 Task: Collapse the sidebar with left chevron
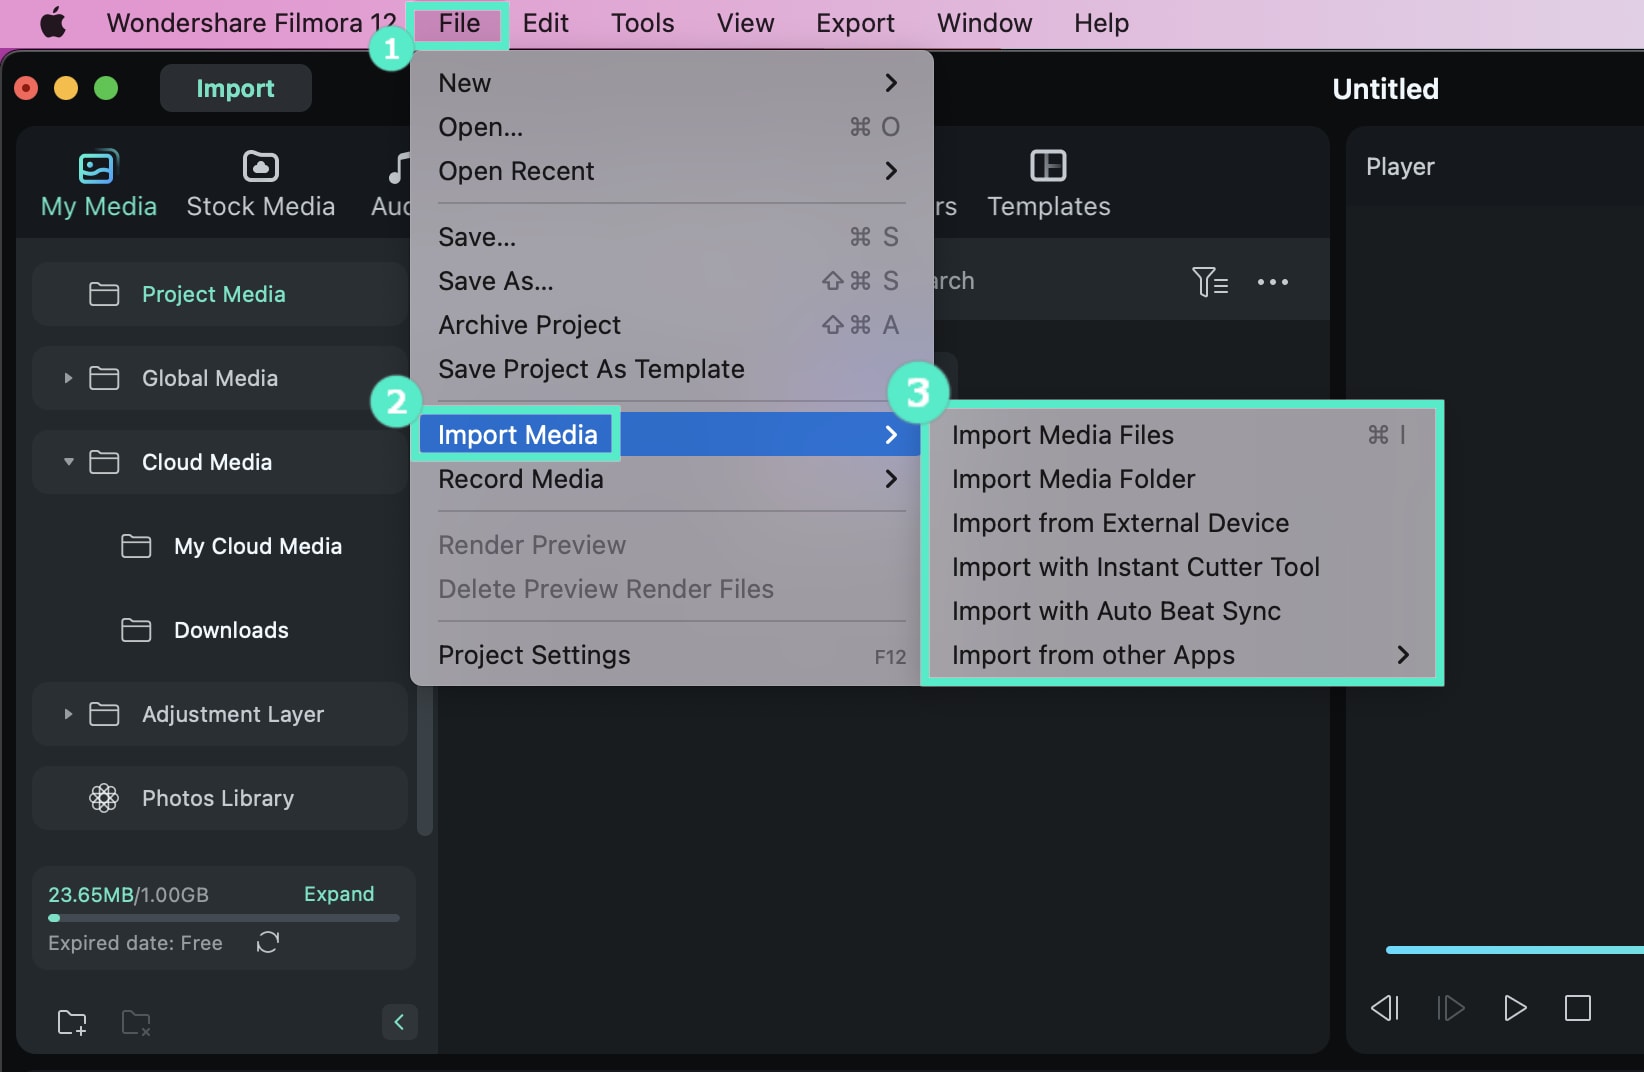tap(399, 1022)
